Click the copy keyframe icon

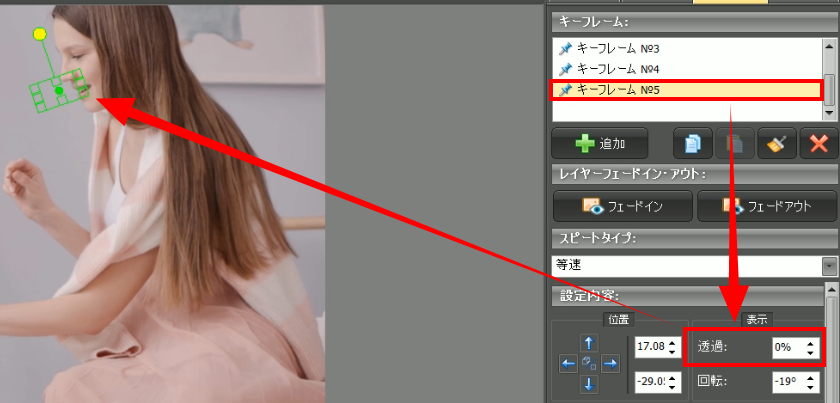point(692,143)
